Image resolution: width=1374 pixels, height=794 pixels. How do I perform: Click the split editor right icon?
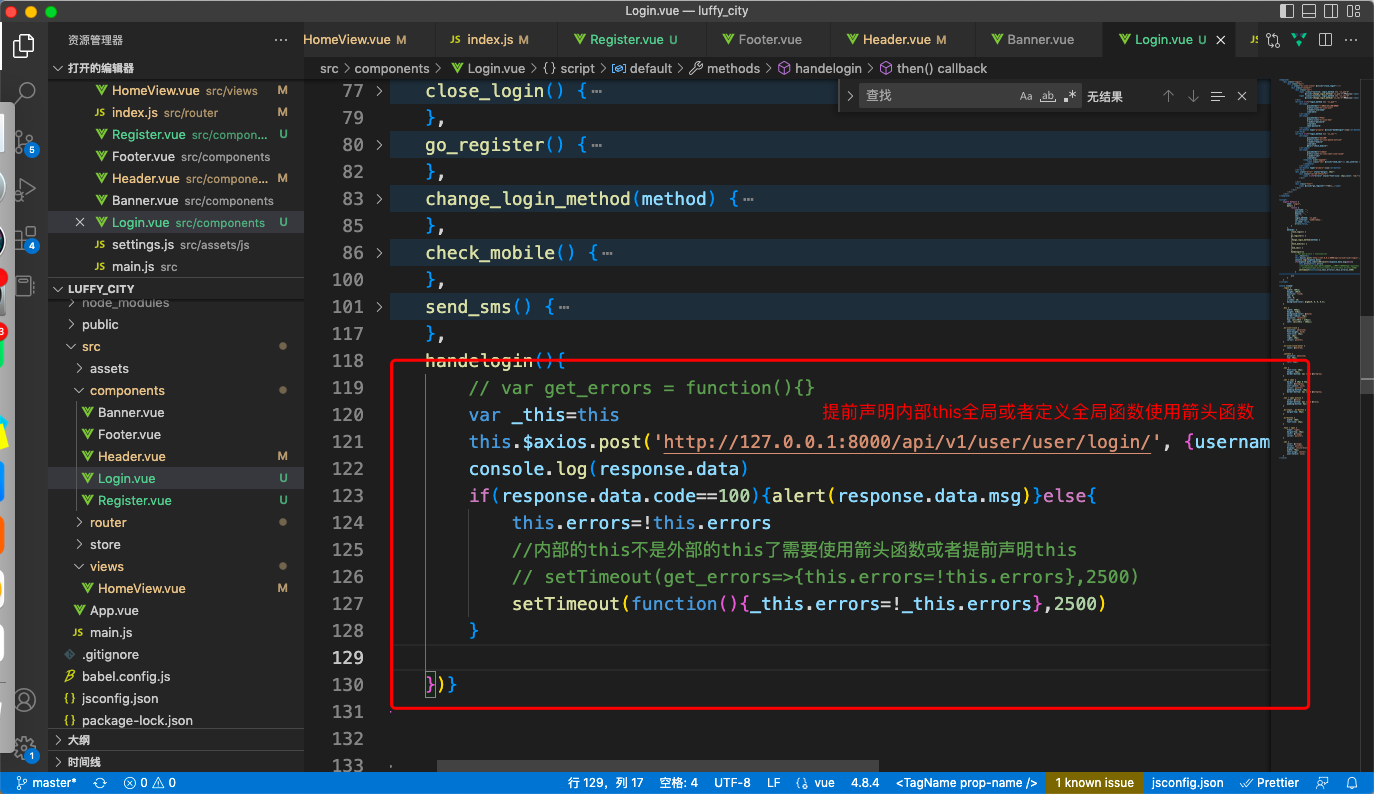click(1325, 40)
